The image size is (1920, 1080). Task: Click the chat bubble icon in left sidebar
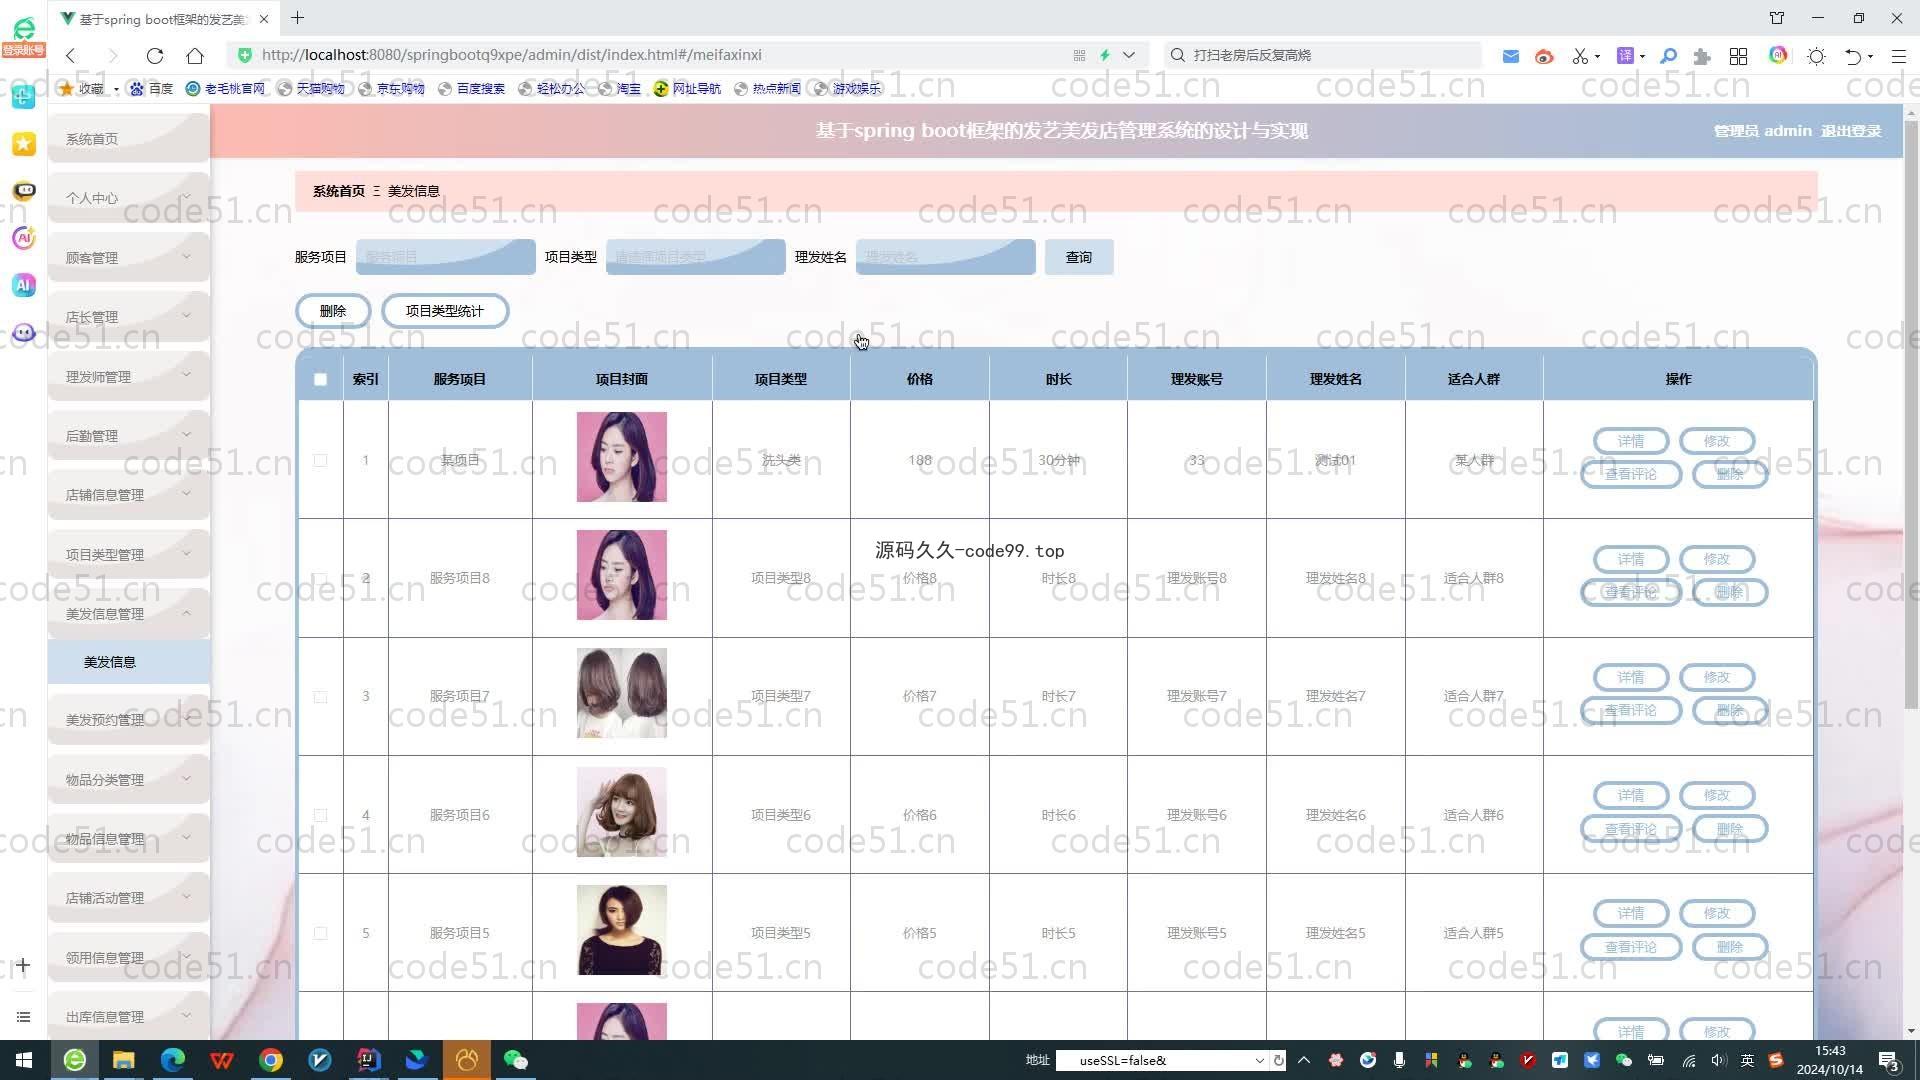[24, 190]
